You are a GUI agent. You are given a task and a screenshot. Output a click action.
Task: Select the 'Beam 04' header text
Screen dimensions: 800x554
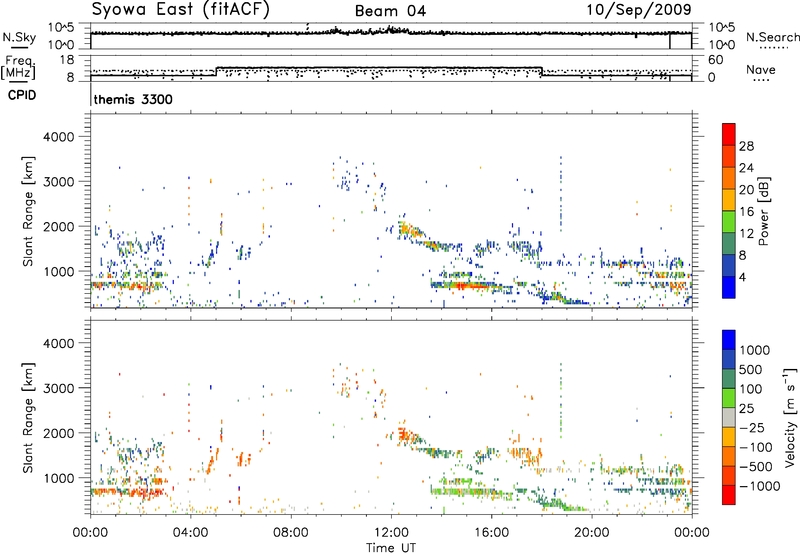390,11
